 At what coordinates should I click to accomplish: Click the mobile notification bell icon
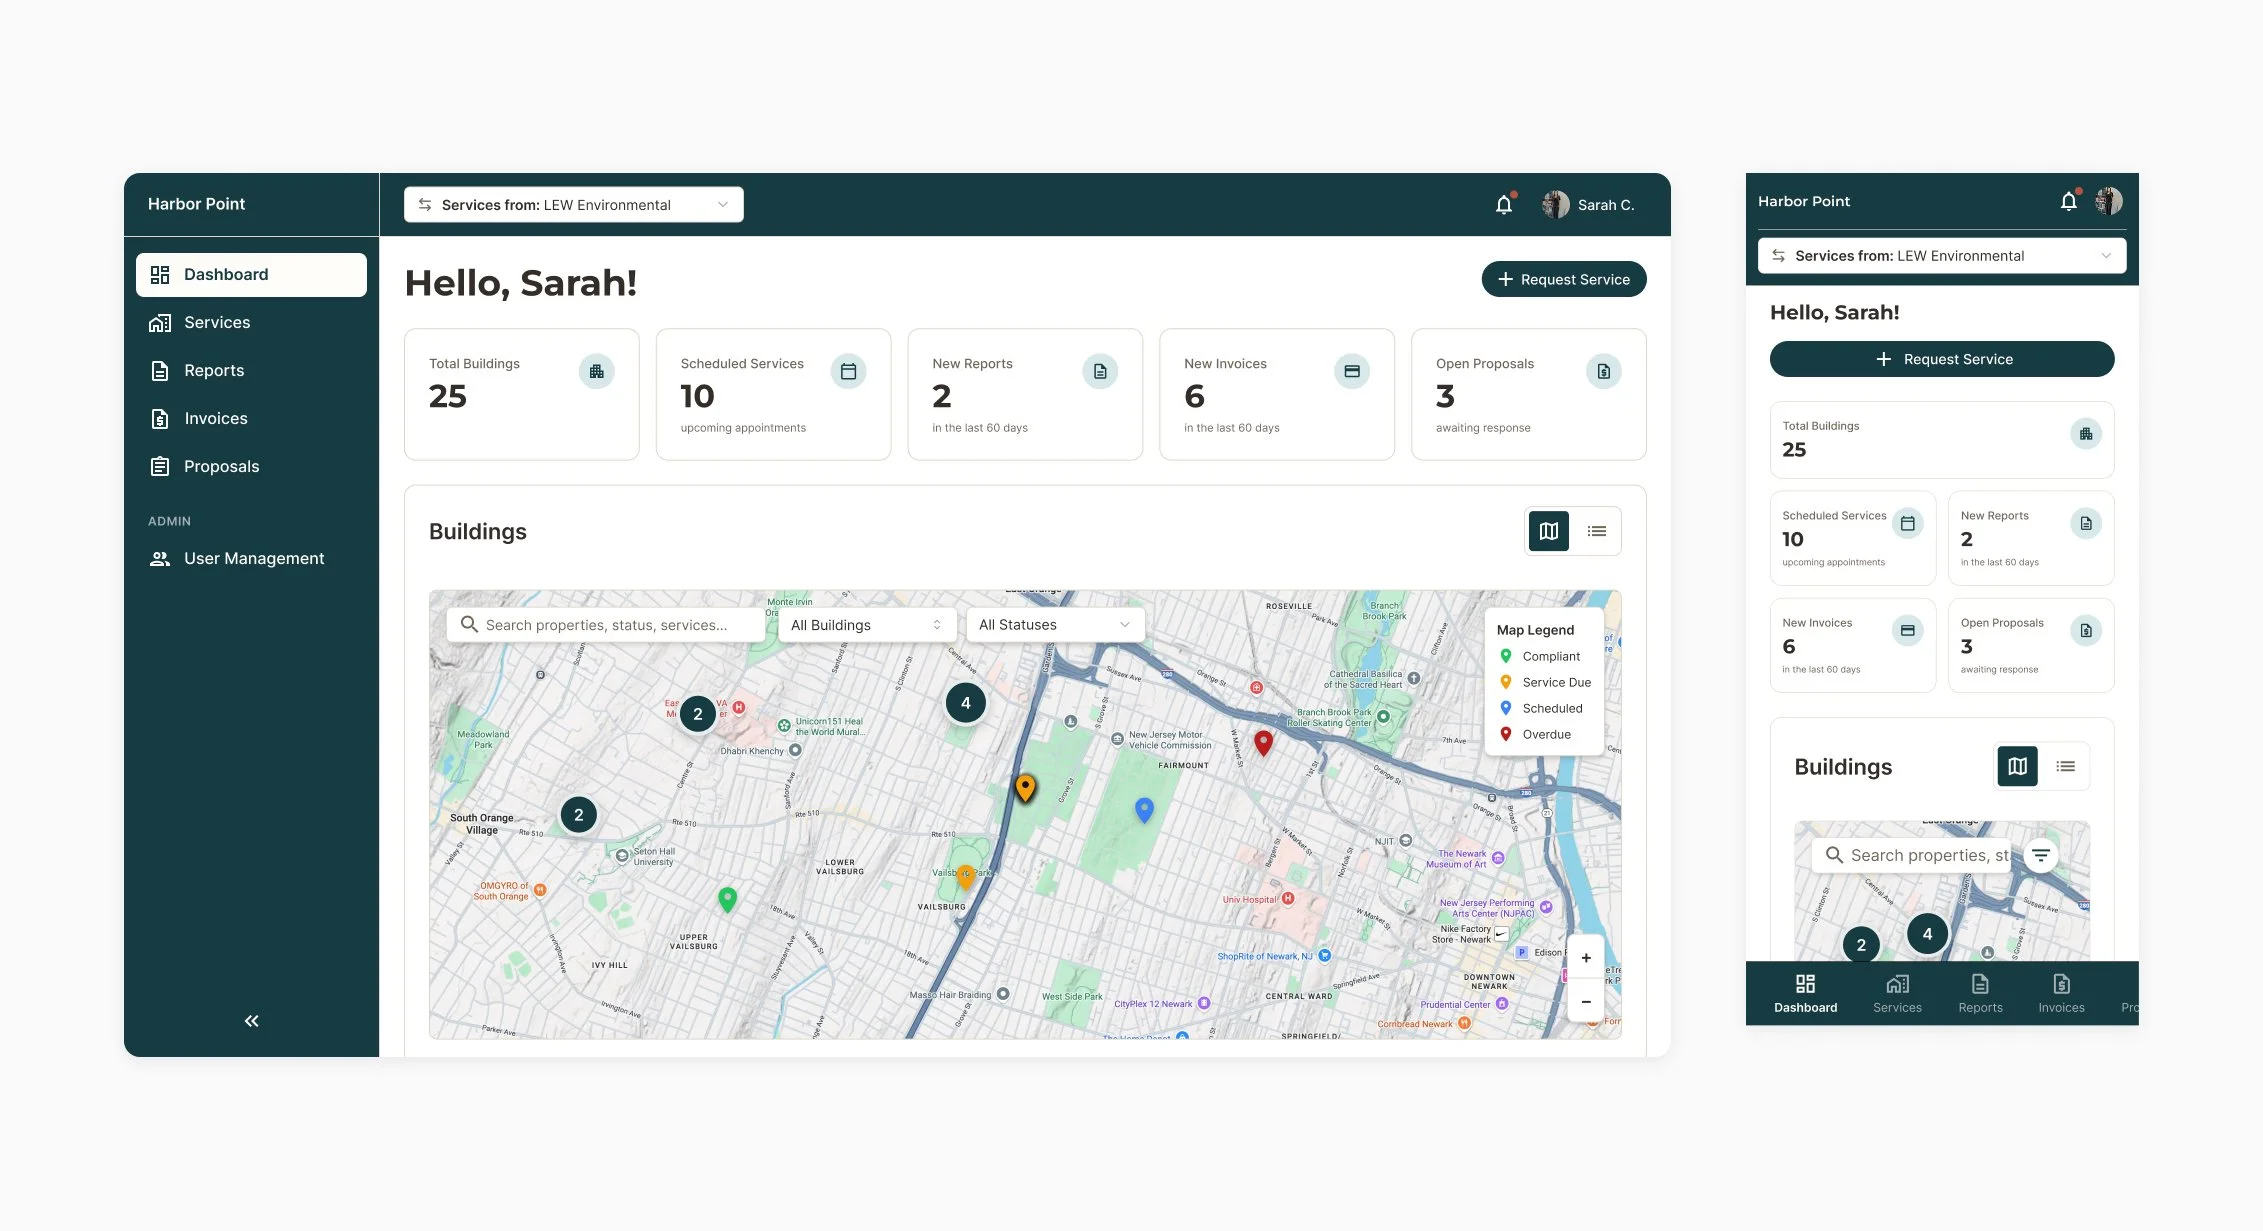pos(2069,201)
